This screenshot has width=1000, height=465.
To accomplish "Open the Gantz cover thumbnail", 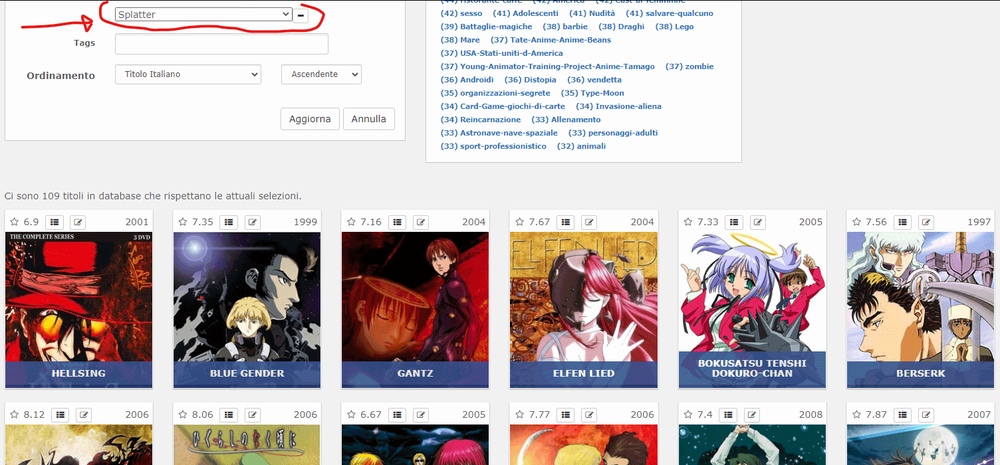I will click(415, 310).
